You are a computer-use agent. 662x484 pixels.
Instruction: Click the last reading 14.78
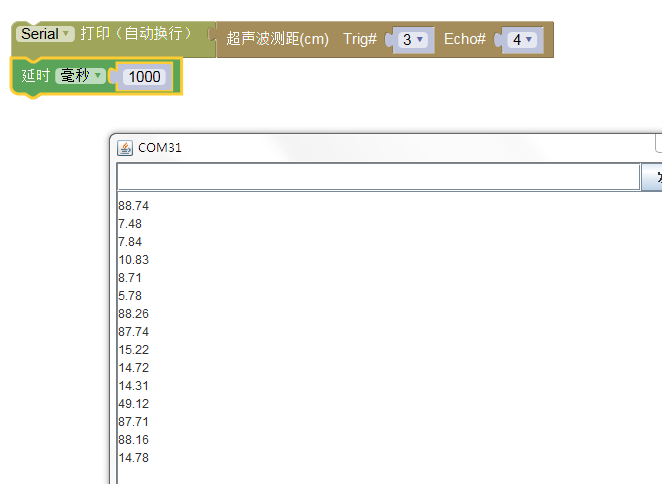tap(133, 458)
